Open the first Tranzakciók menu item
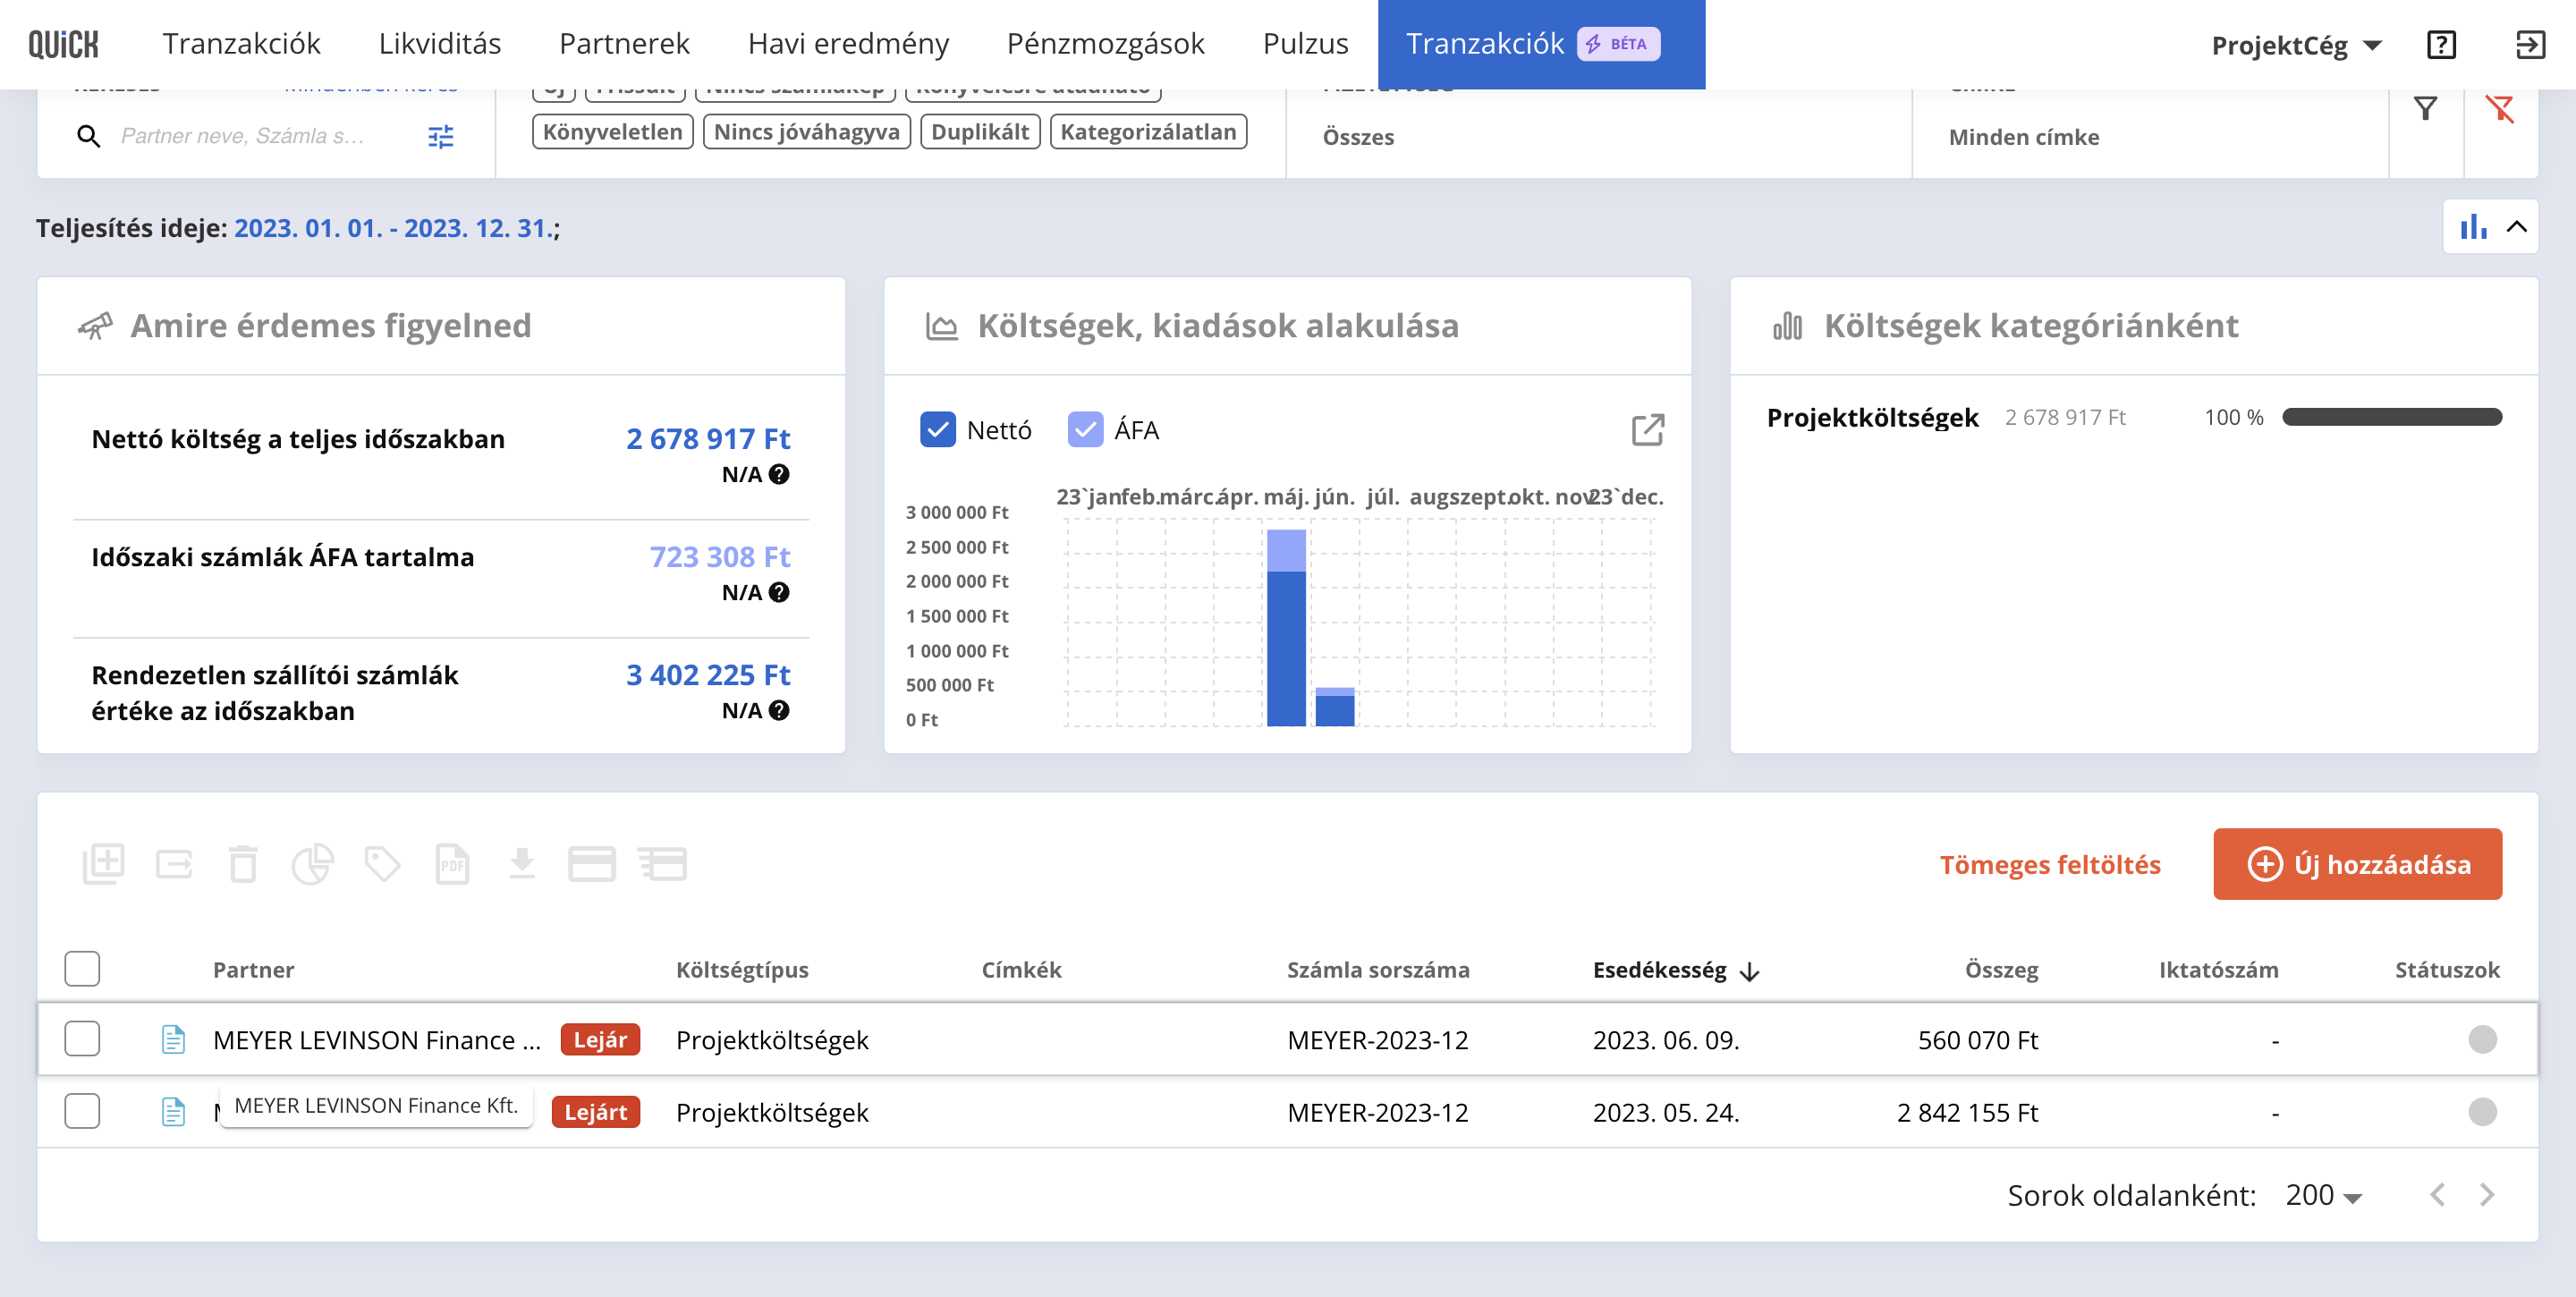 pyautogui.click(x=241, y=44)
